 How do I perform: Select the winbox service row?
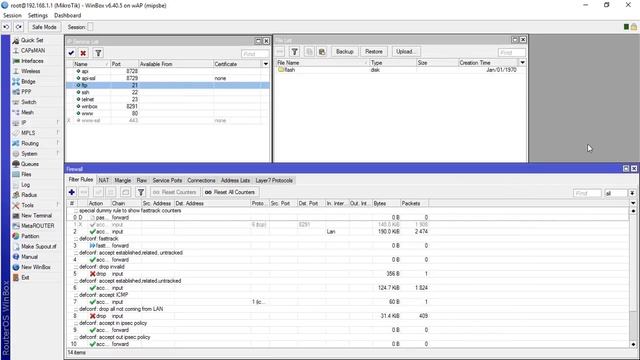[168, 107]
